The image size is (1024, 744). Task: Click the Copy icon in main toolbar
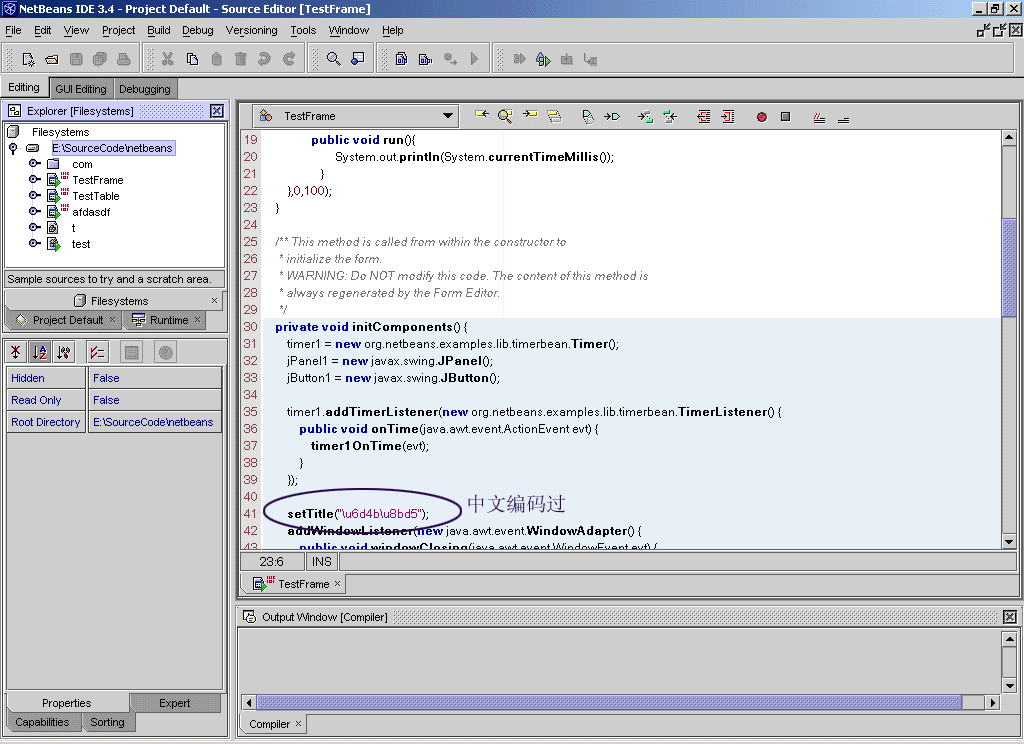coord(192,59)
